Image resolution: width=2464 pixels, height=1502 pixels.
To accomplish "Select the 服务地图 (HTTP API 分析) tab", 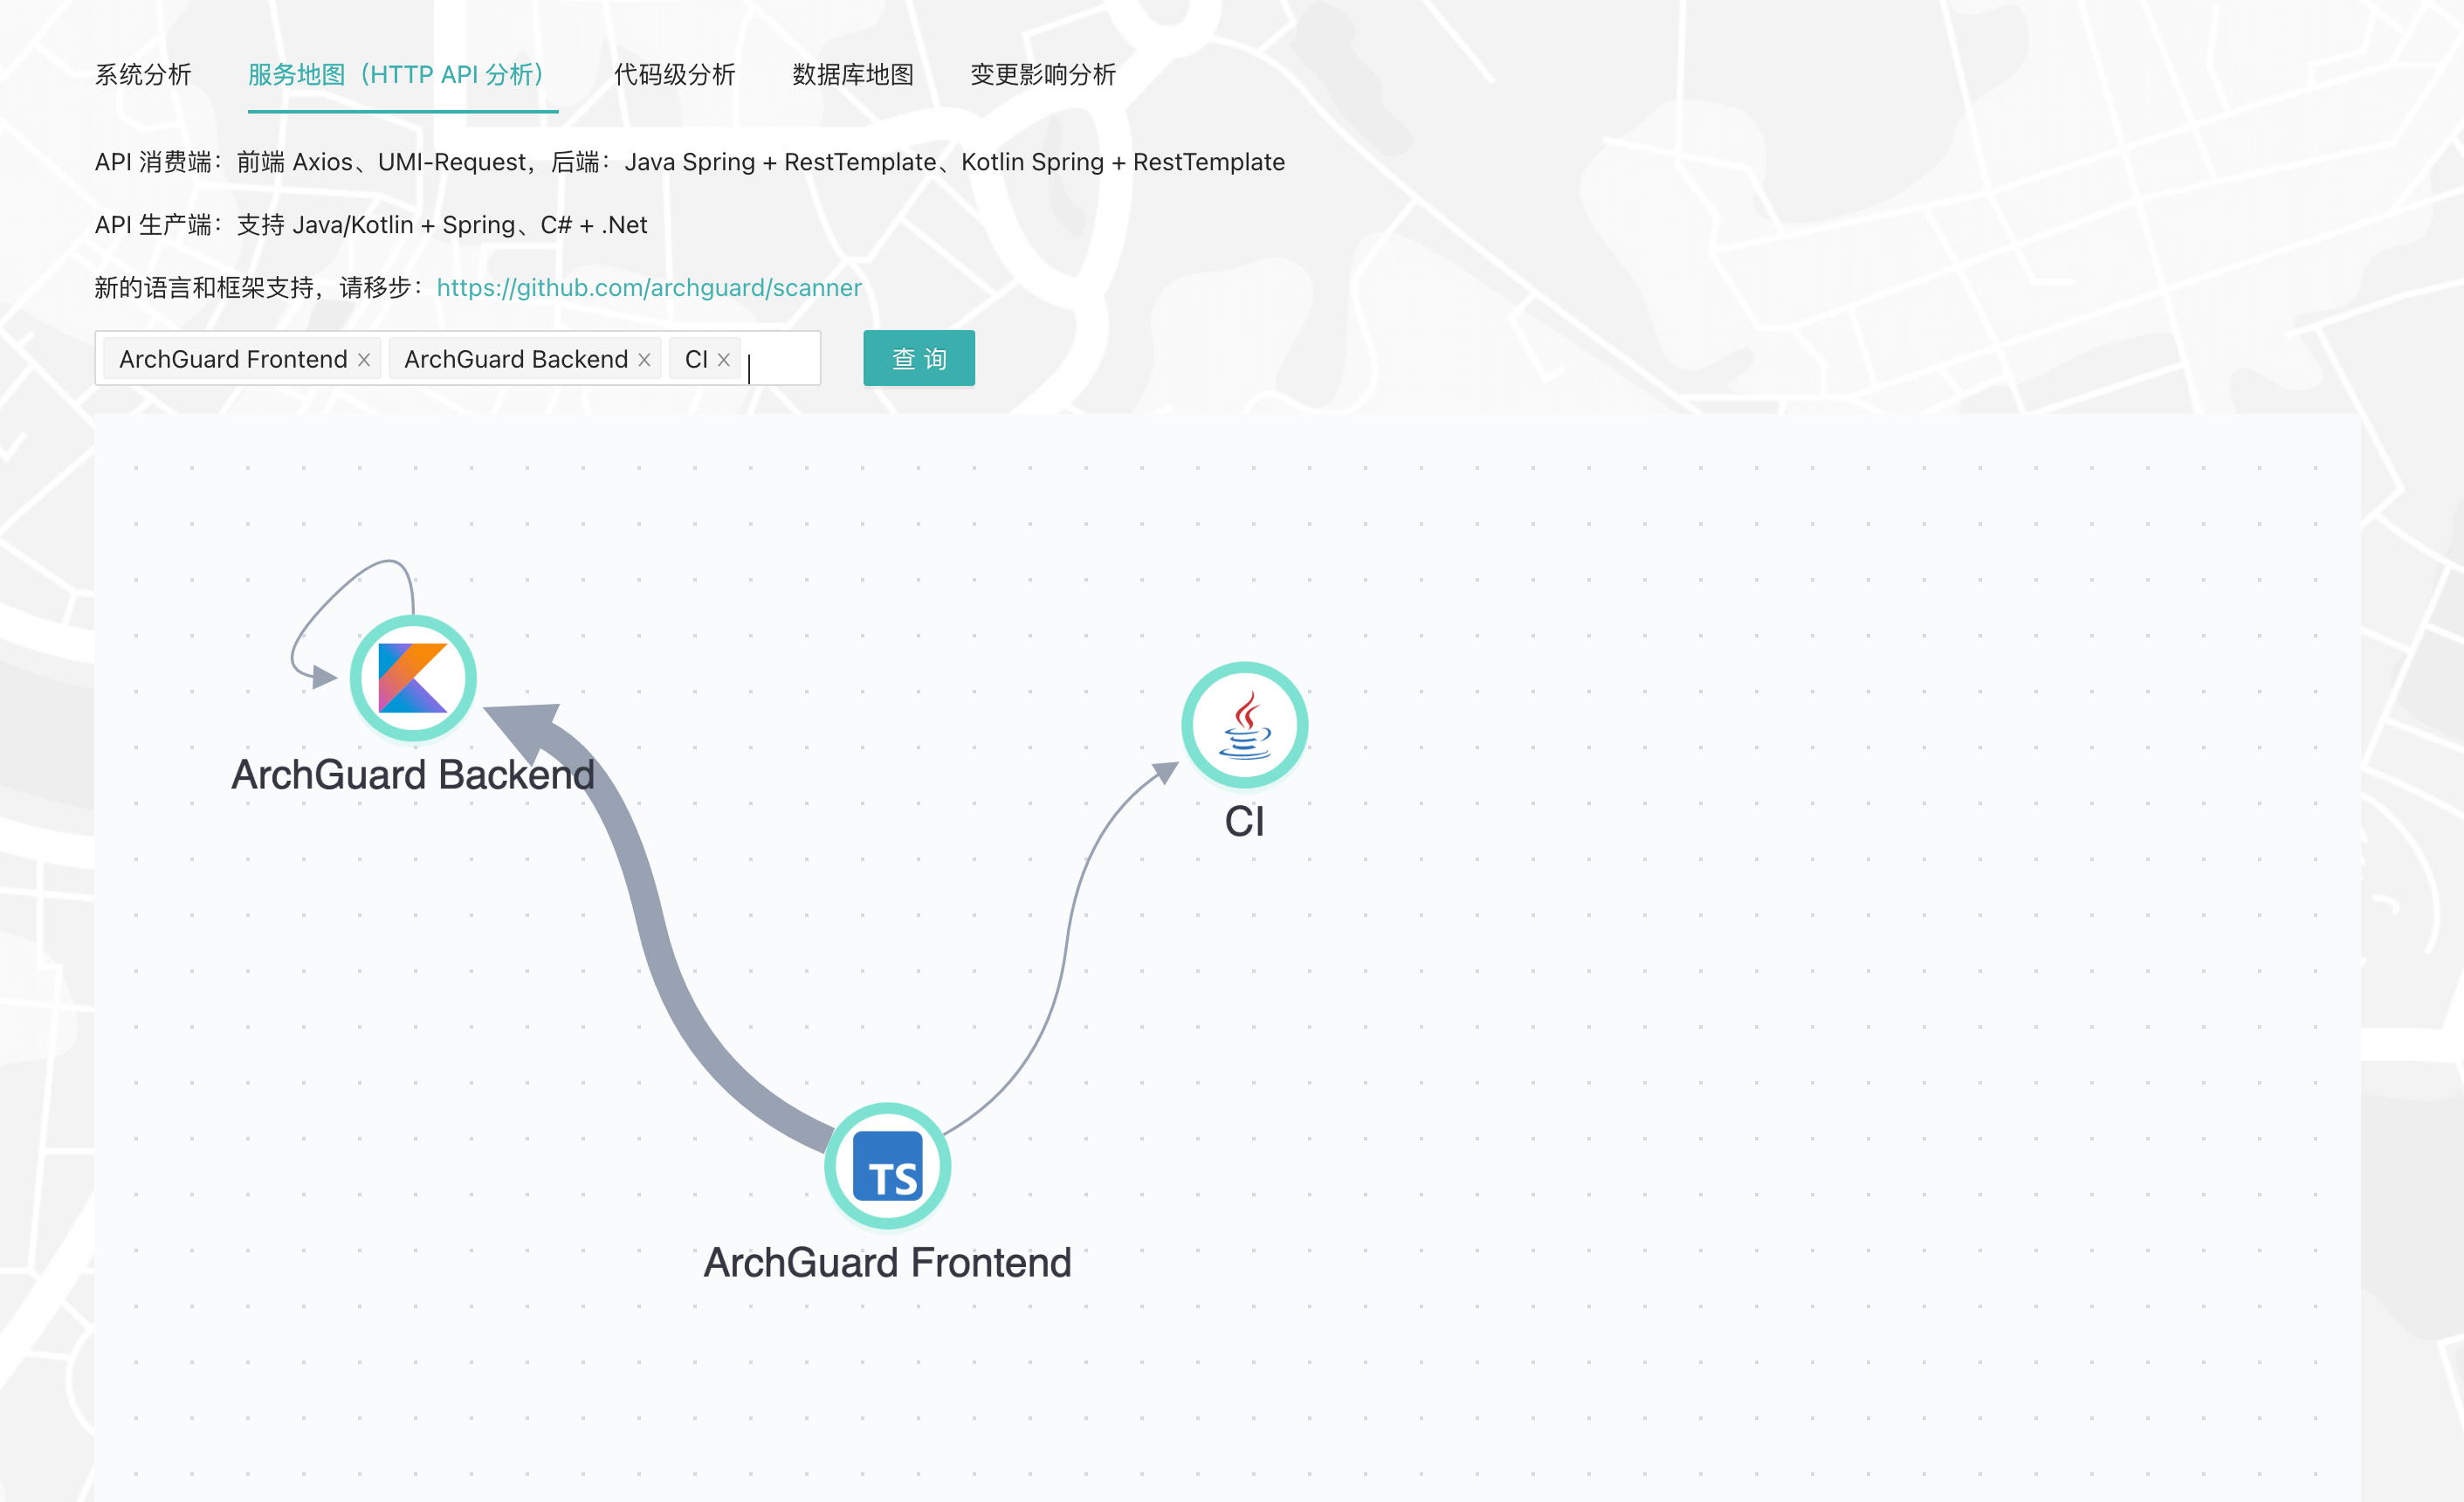I will tap(398, 75).
